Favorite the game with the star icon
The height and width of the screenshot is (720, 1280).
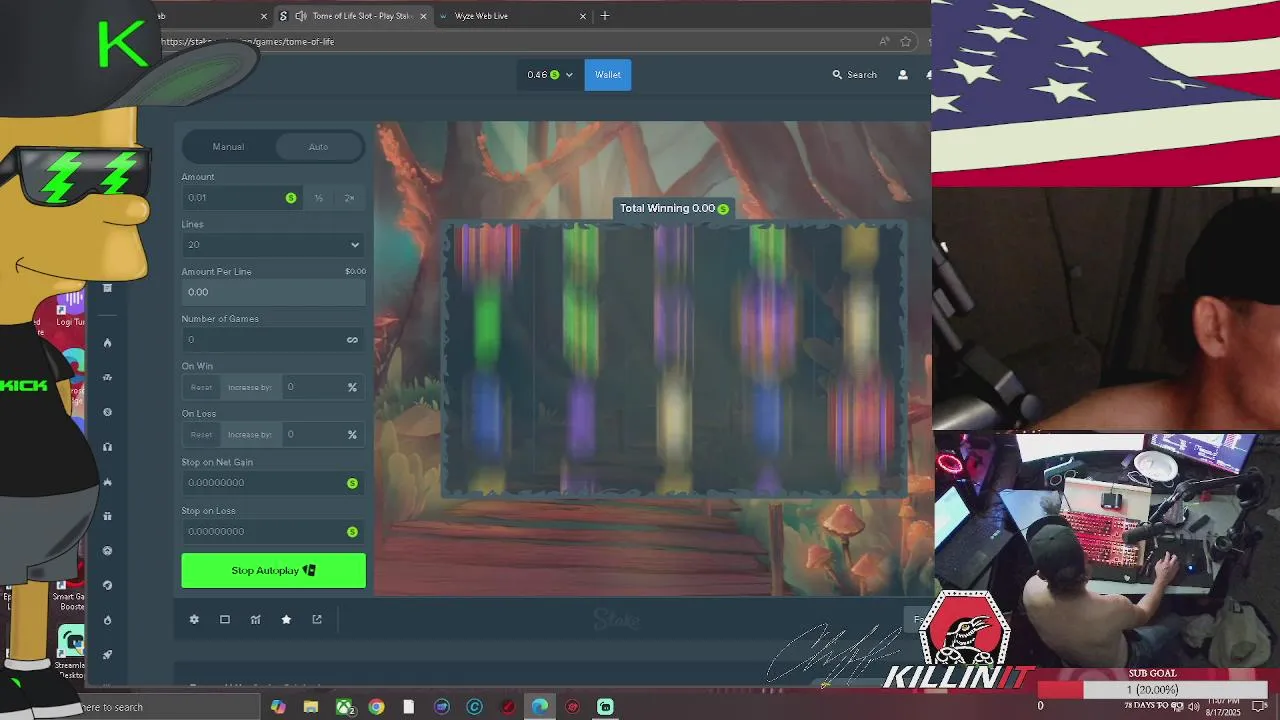(286, 620)
